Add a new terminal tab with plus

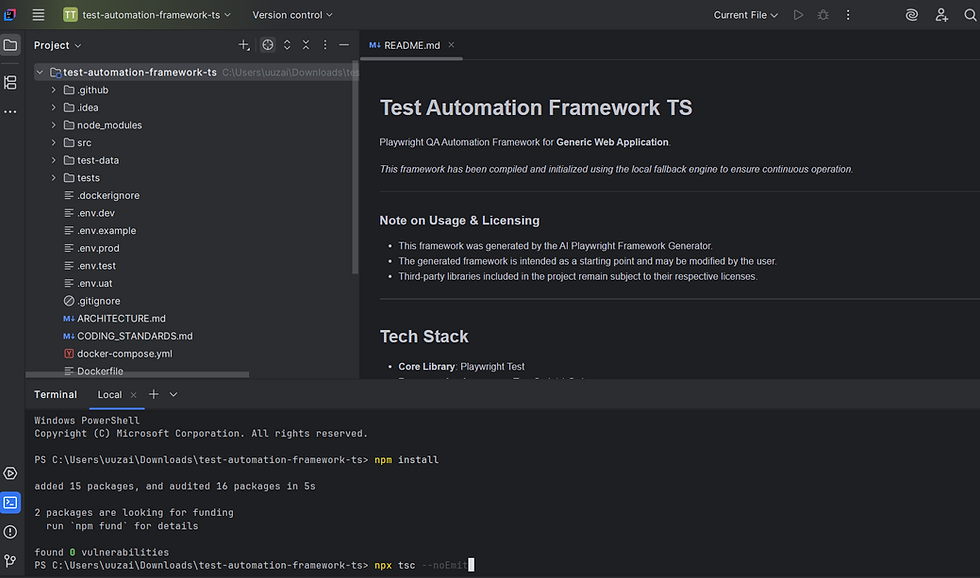click(x=154, y=394)
